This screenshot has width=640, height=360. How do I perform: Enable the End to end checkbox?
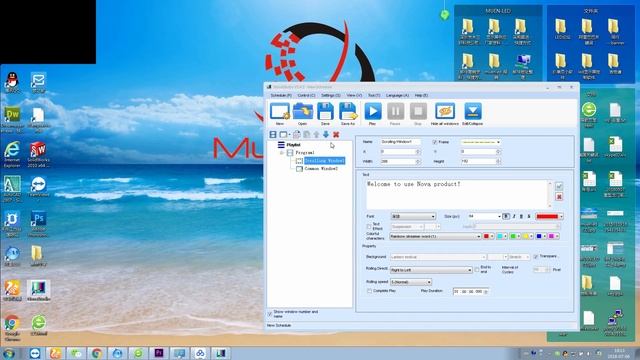point(477,269)
